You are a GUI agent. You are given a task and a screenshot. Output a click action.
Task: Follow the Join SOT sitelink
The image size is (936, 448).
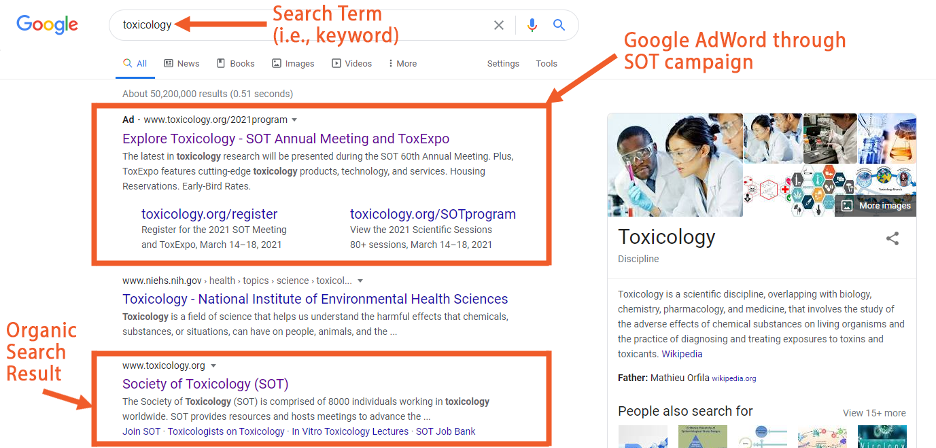coord(141,431)
